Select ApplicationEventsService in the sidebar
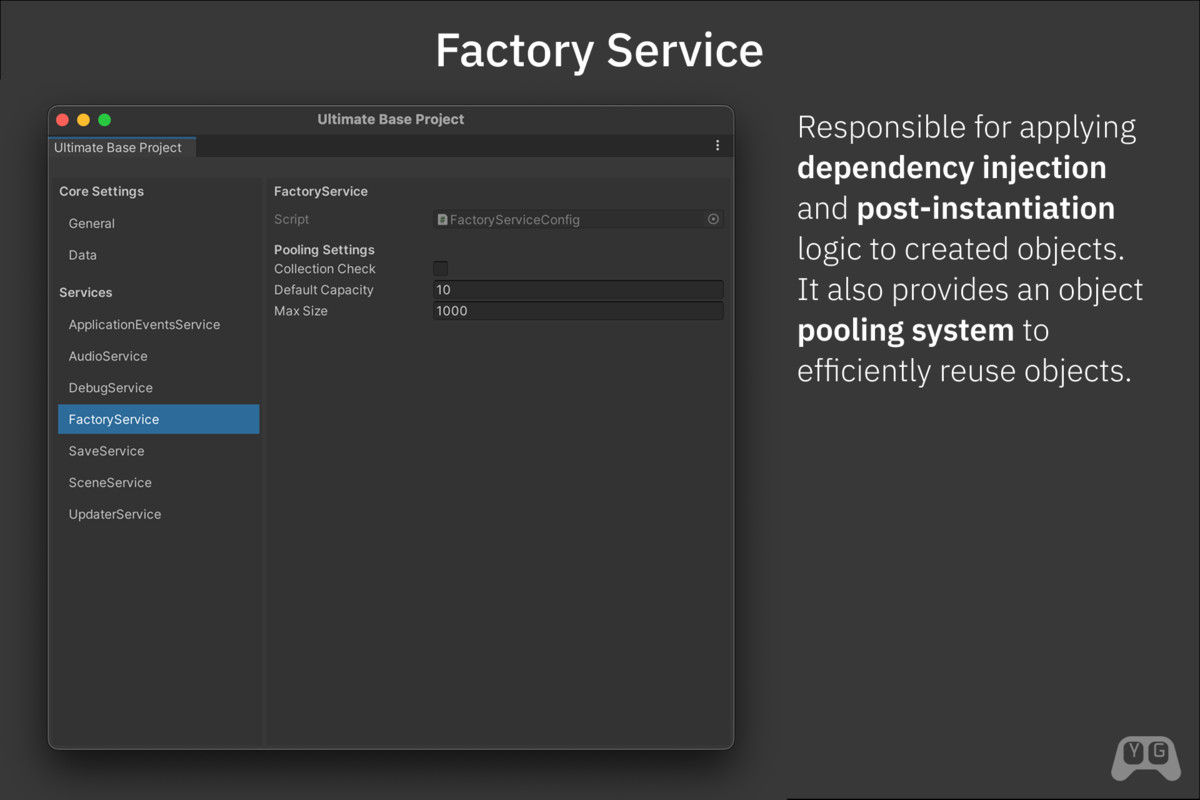This screenshot has height=800, width=1200. (x=144, y=325)
